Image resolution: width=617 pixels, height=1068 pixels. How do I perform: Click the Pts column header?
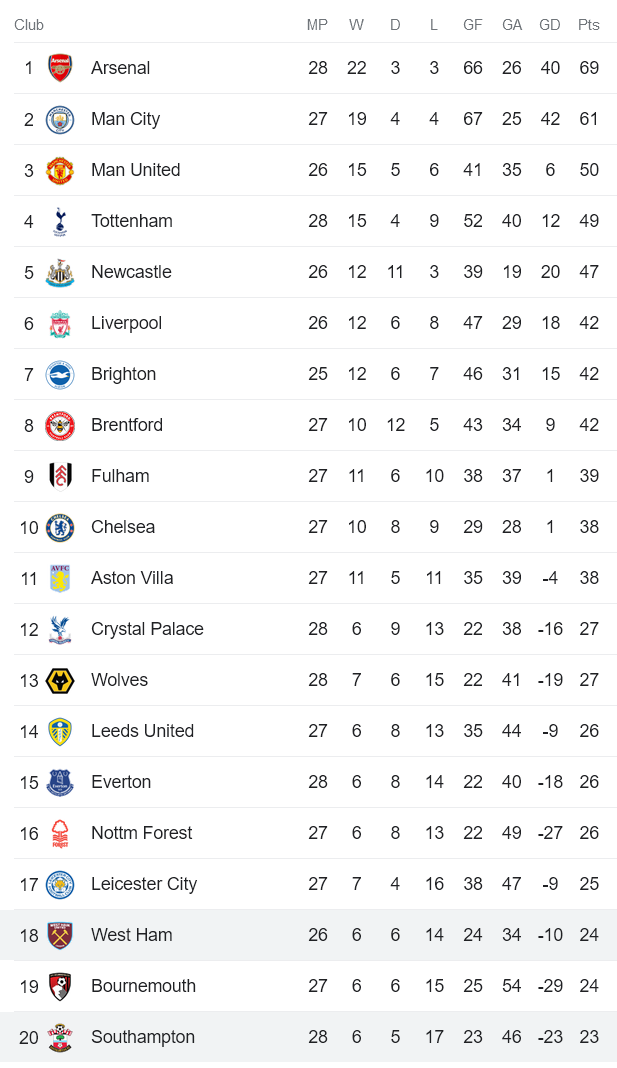click(x=588, y=25)
